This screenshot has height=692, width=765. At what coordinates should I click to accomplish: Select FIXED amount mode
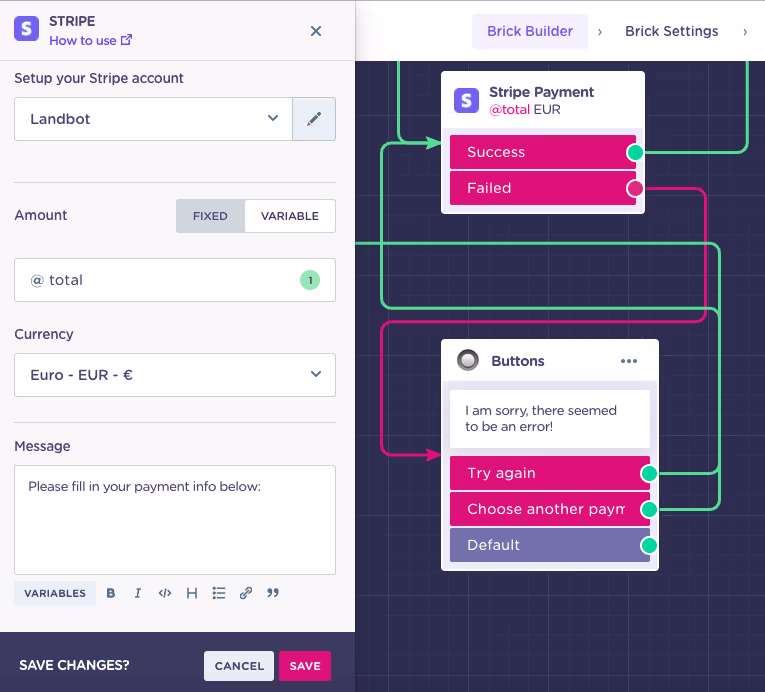pos(210,216)
